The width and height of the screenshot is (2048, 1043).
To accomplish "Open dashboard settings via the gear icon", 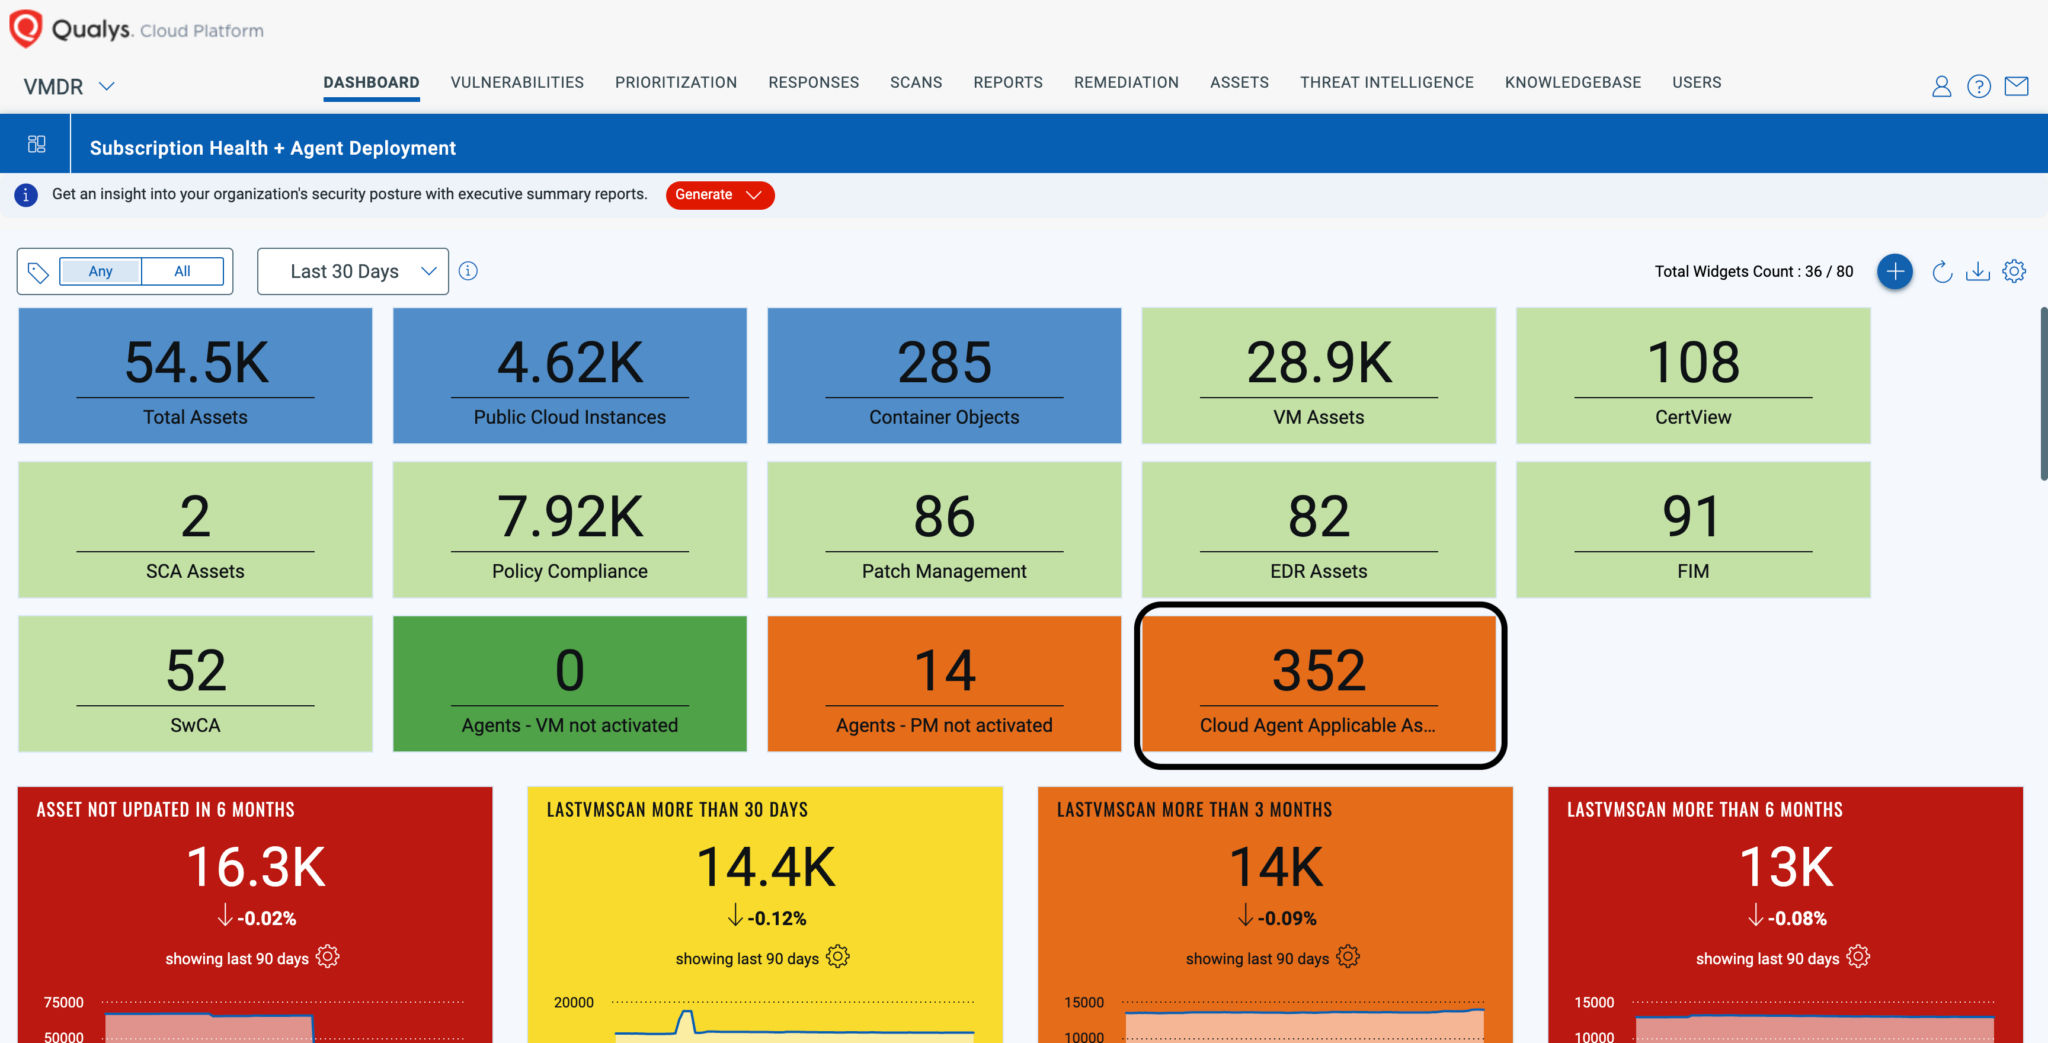I will [x=2014, y=271].
